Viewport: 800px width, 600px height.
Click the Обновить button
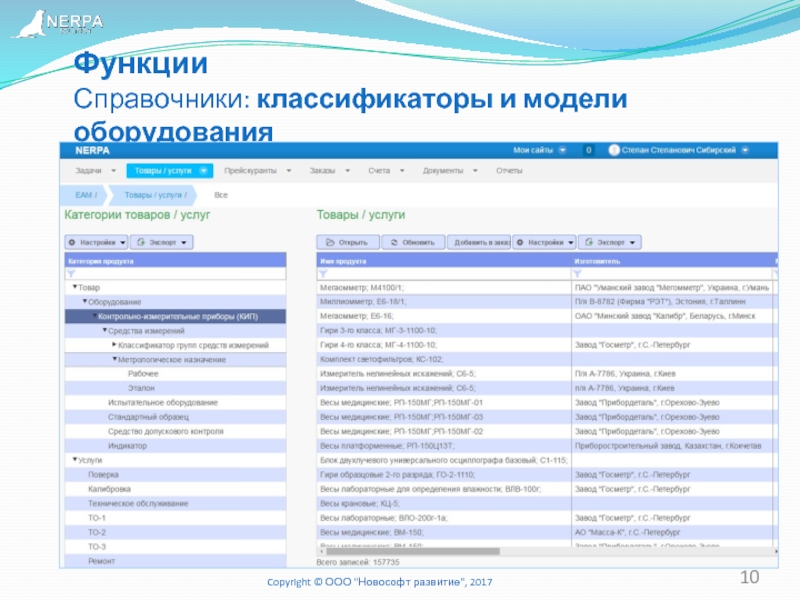pyautogui.click(x=414, y=242)
